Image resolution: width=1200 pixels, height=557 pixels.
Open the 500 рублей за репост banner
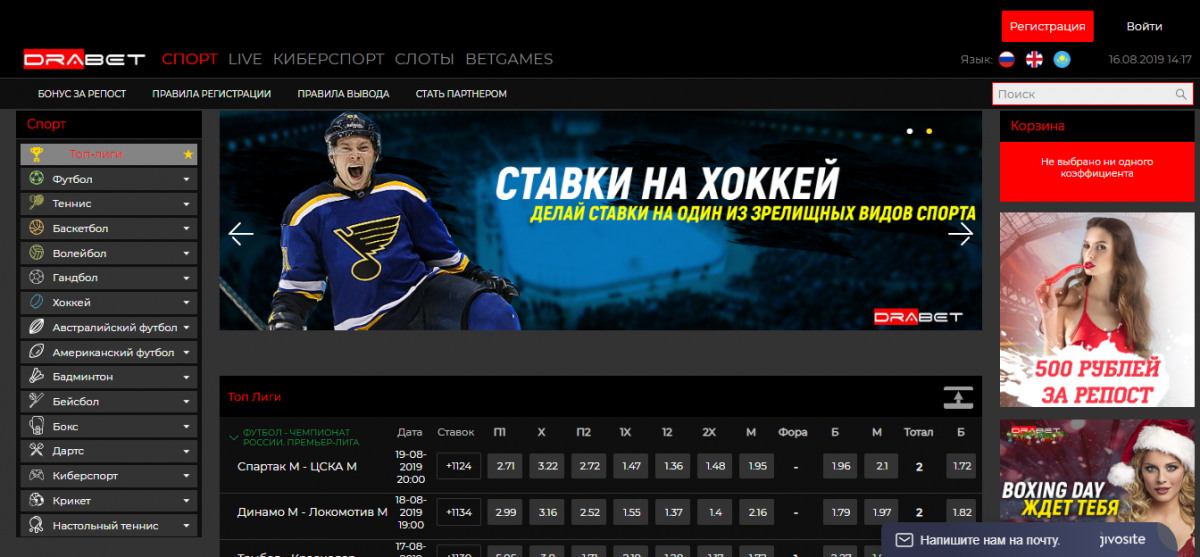[1099, 312]
